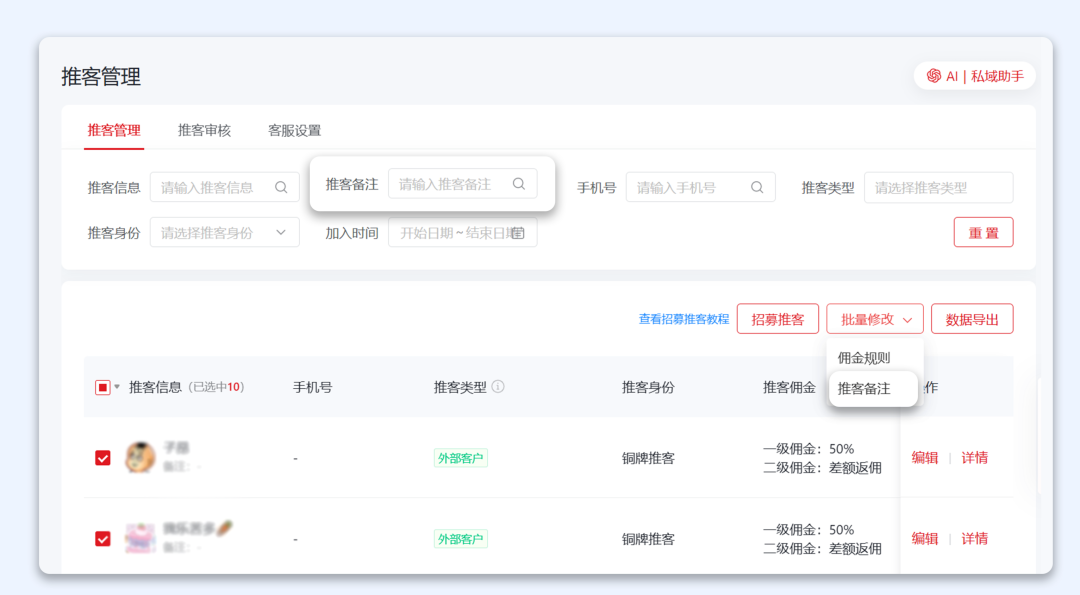Click the search icon in 推客信息 field
1080x595 pixels.
(x=281, y=187)
